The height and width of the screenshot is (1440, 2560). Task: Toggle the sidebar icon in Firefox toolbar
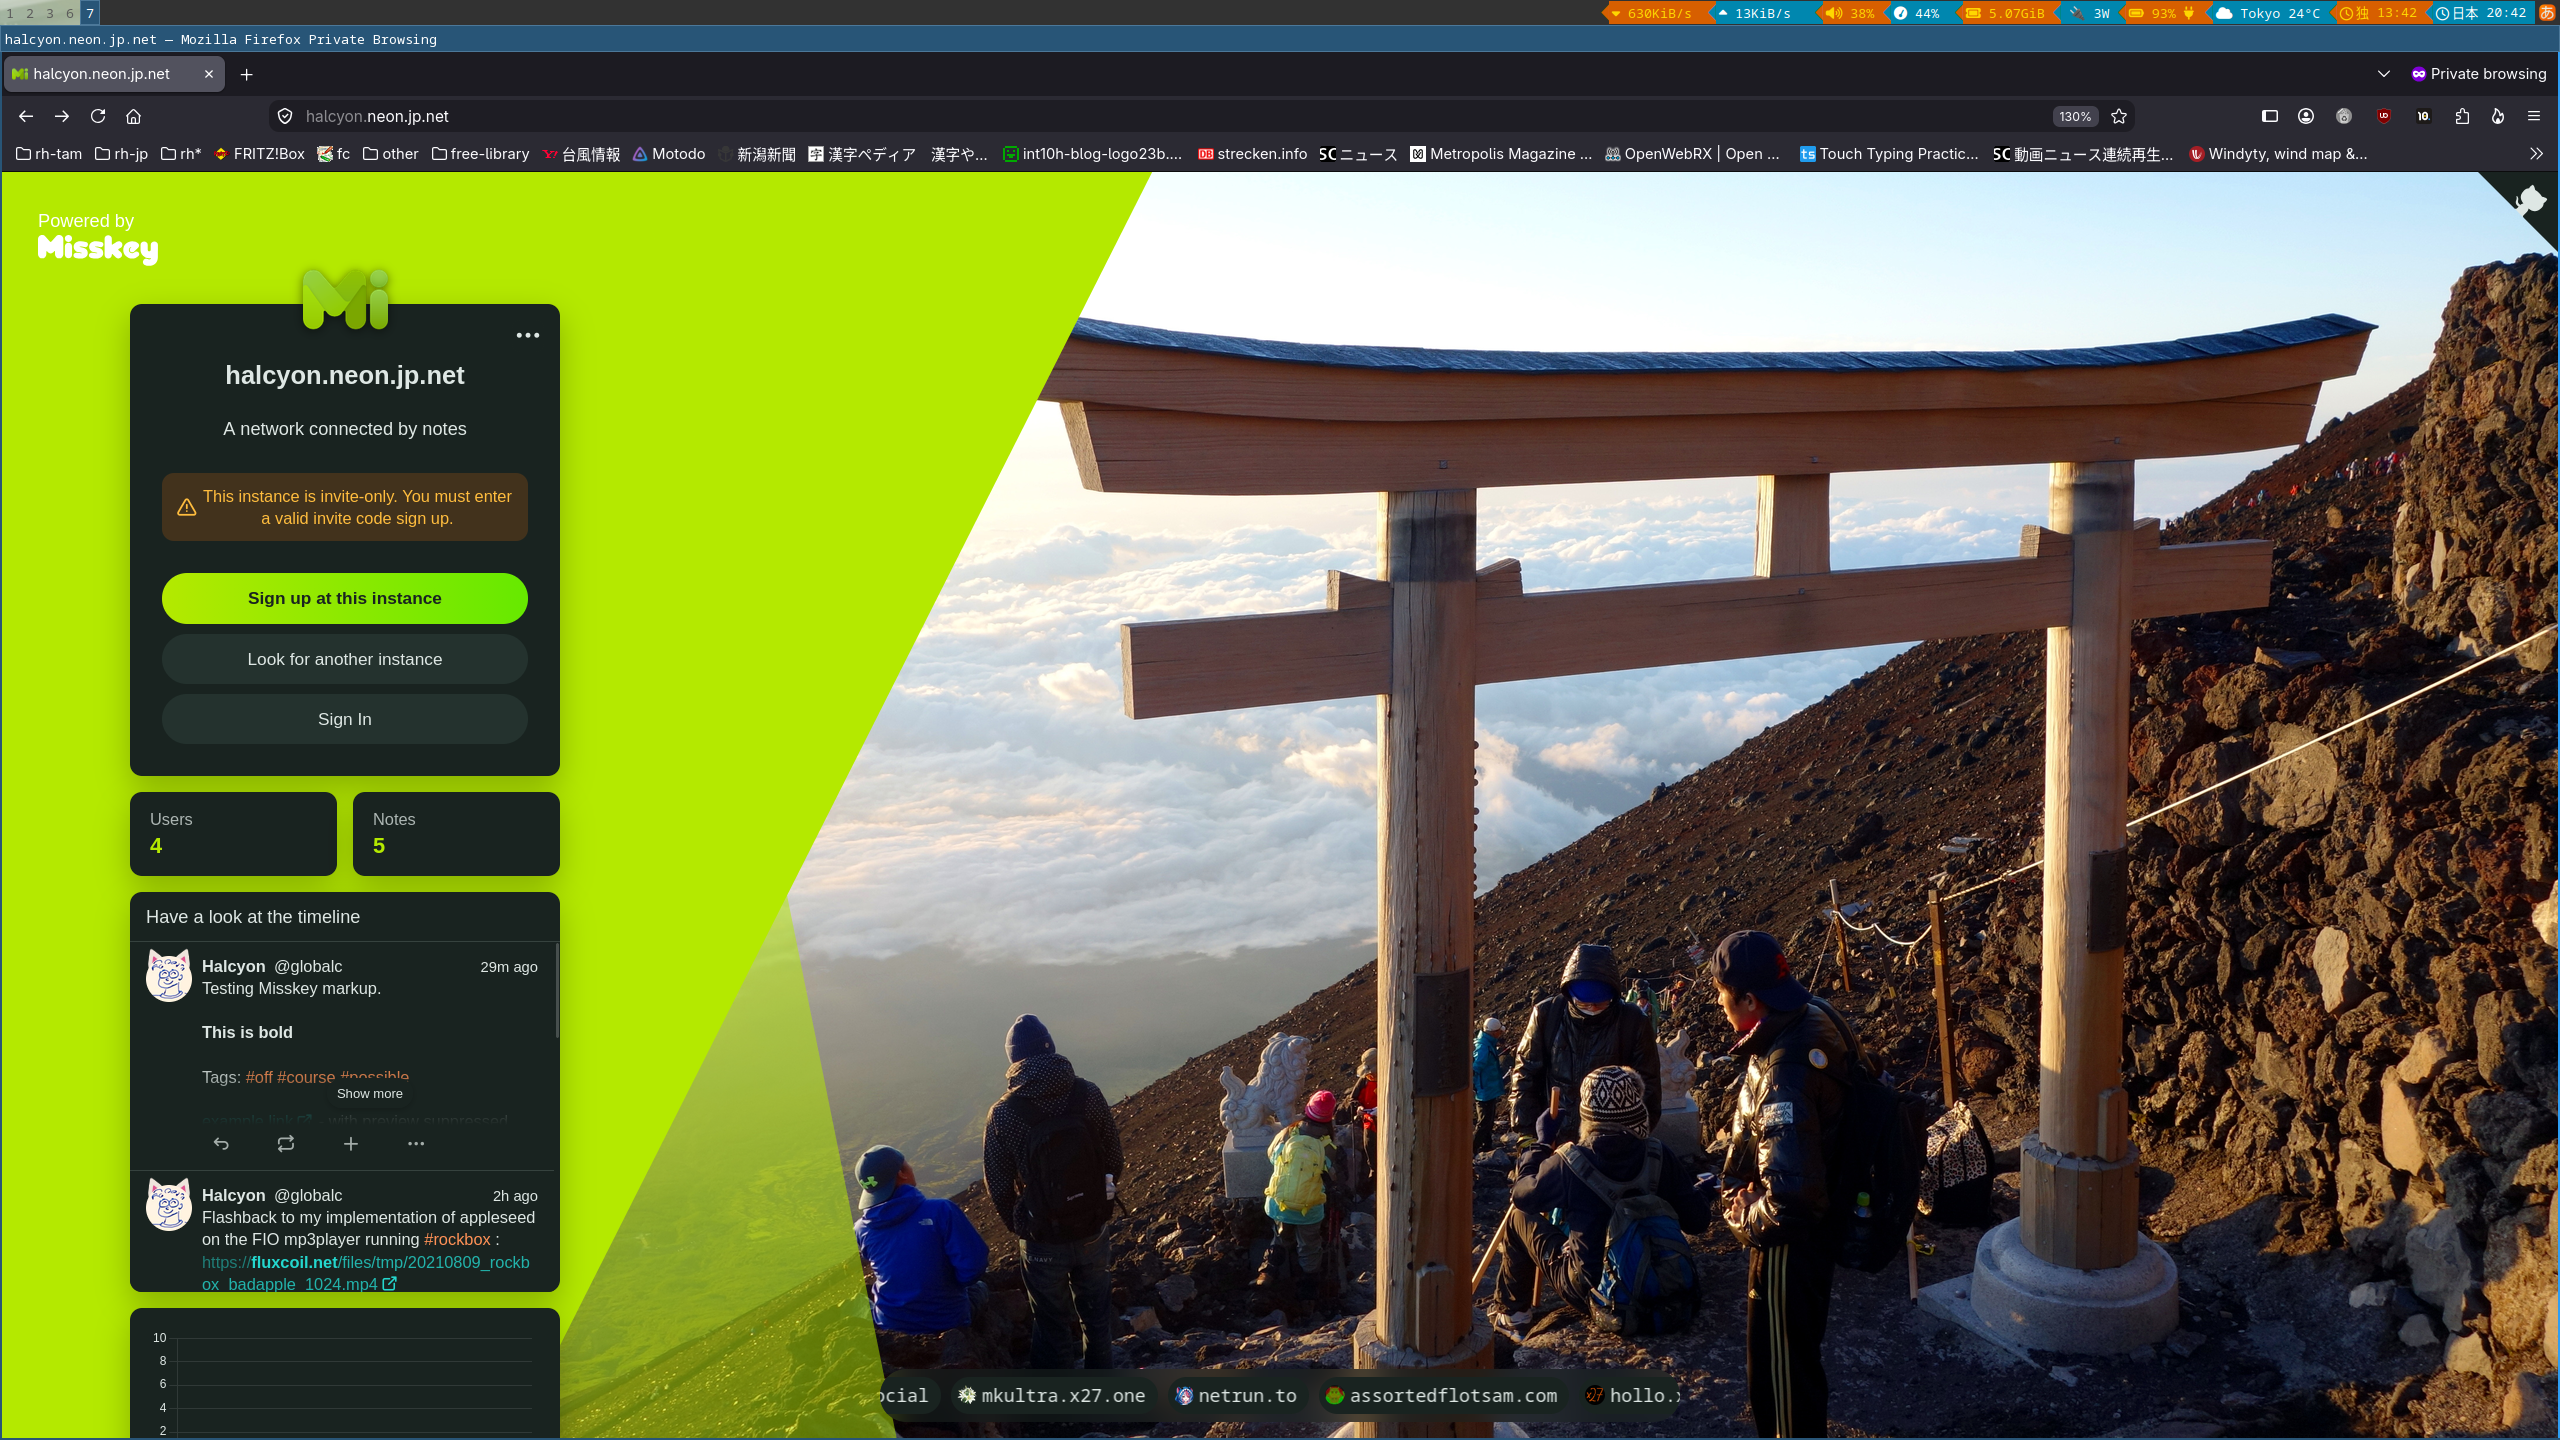coord(2270,116)
